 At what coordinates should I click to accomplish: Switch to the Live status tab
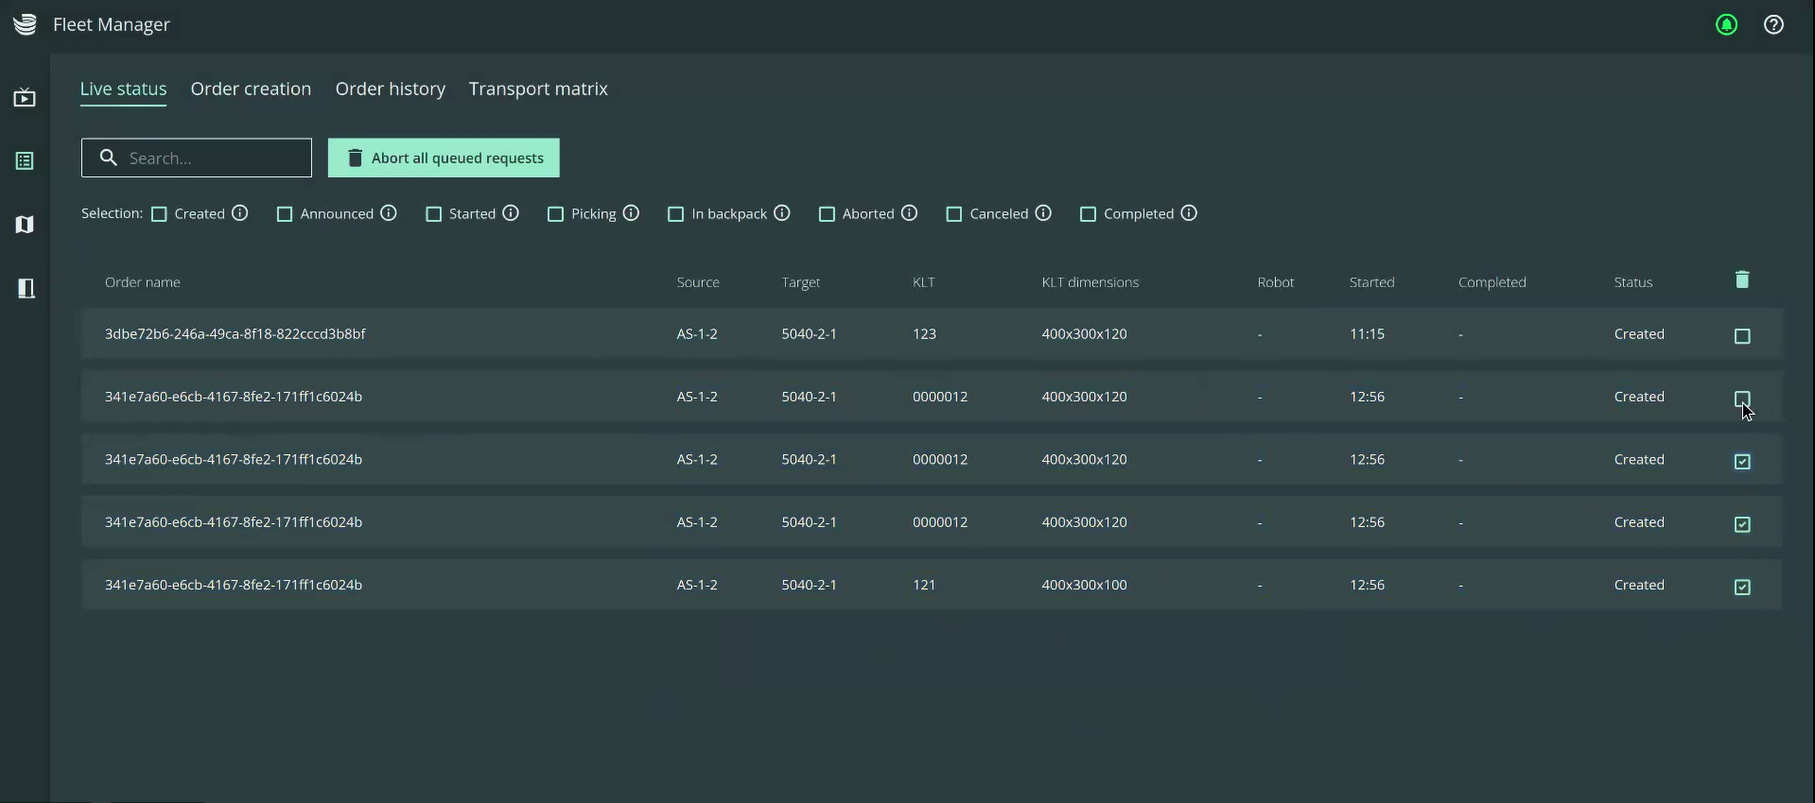[x=123, y=89]
